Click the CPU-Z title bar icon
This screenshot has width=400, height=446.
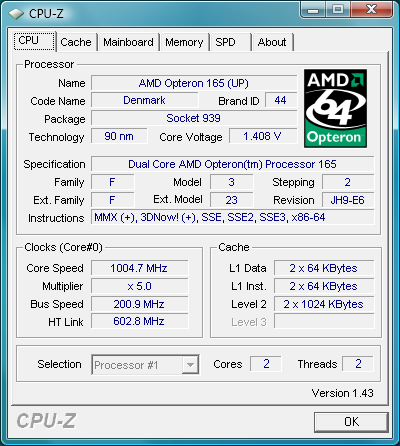point(16,13)
